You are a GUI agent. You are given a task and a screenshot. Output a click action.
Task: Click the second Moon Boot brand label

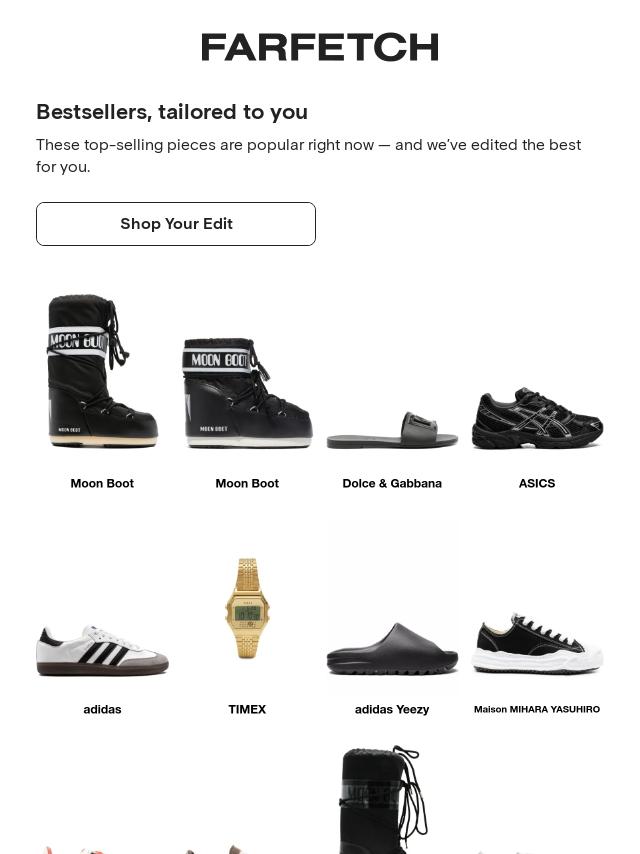point(247,483)
